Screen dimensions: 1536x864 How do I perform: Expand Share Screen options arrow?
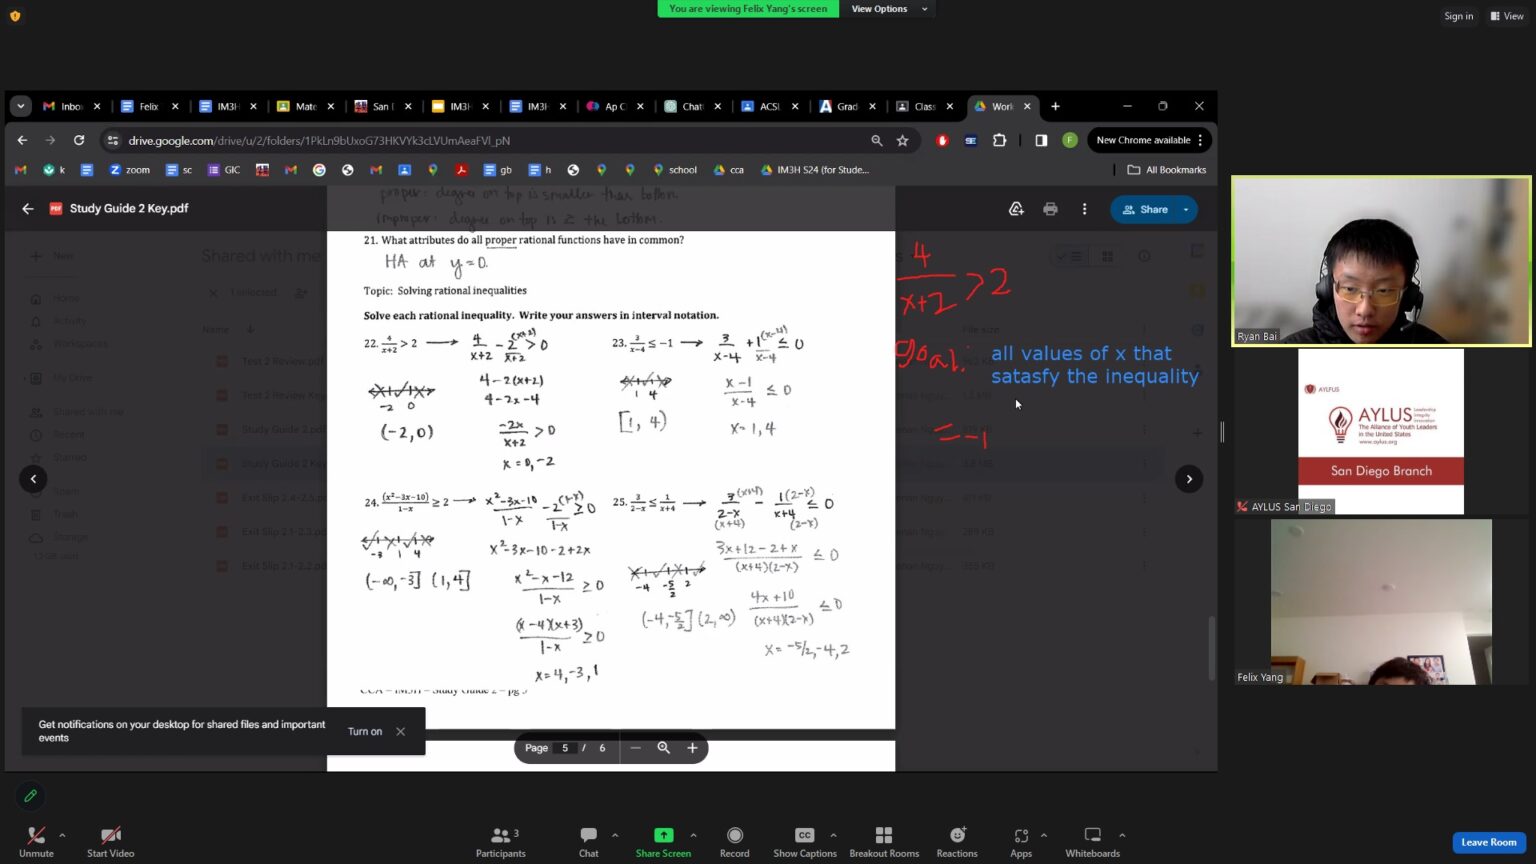[x=693, y=835]
